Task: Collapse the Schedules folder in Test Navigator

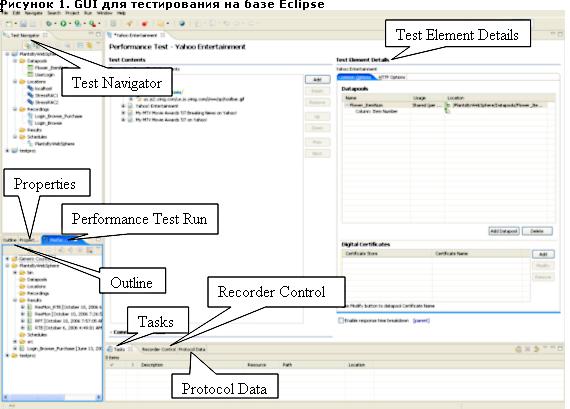Action: (15, 137)
